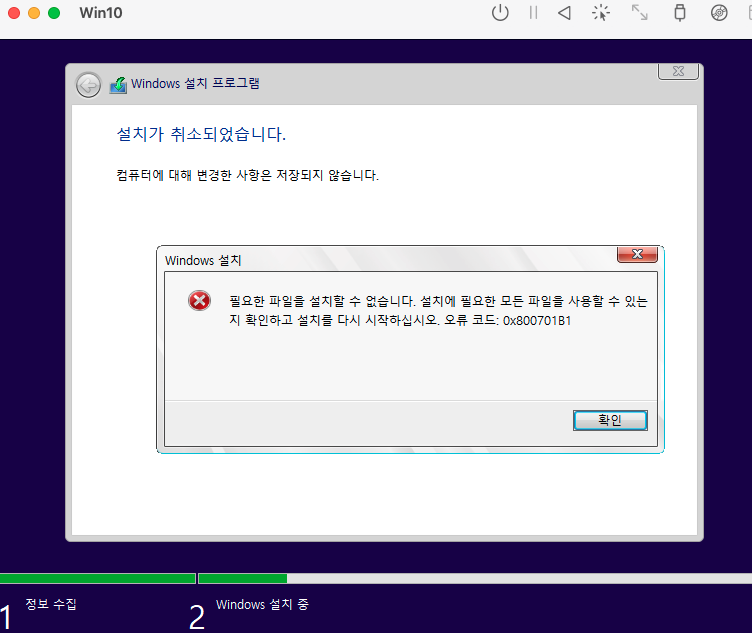The height and width of the screenshot is (633, 752).
Task: Click the resize display arrows icon
Action: (x=639, y=13)
